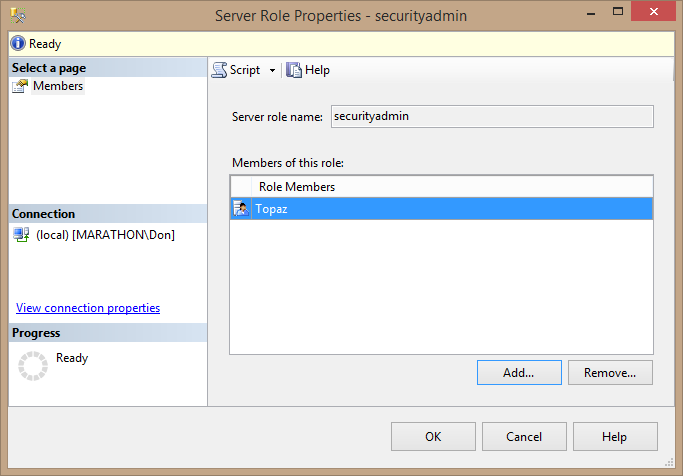Click the Ready information icon
This screenshot has width=683, height=476.
tap(18, 44)
